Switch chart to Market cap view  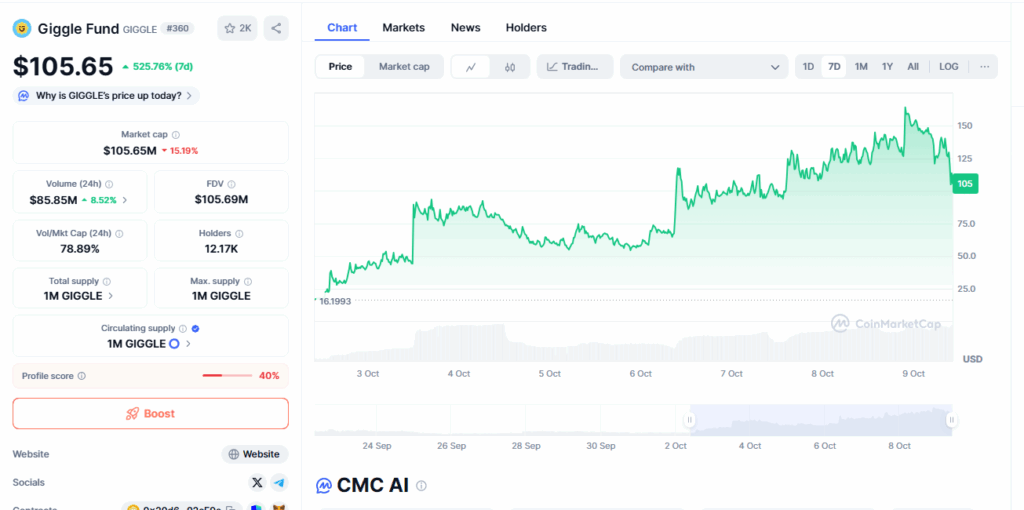(x=404, y=67)
